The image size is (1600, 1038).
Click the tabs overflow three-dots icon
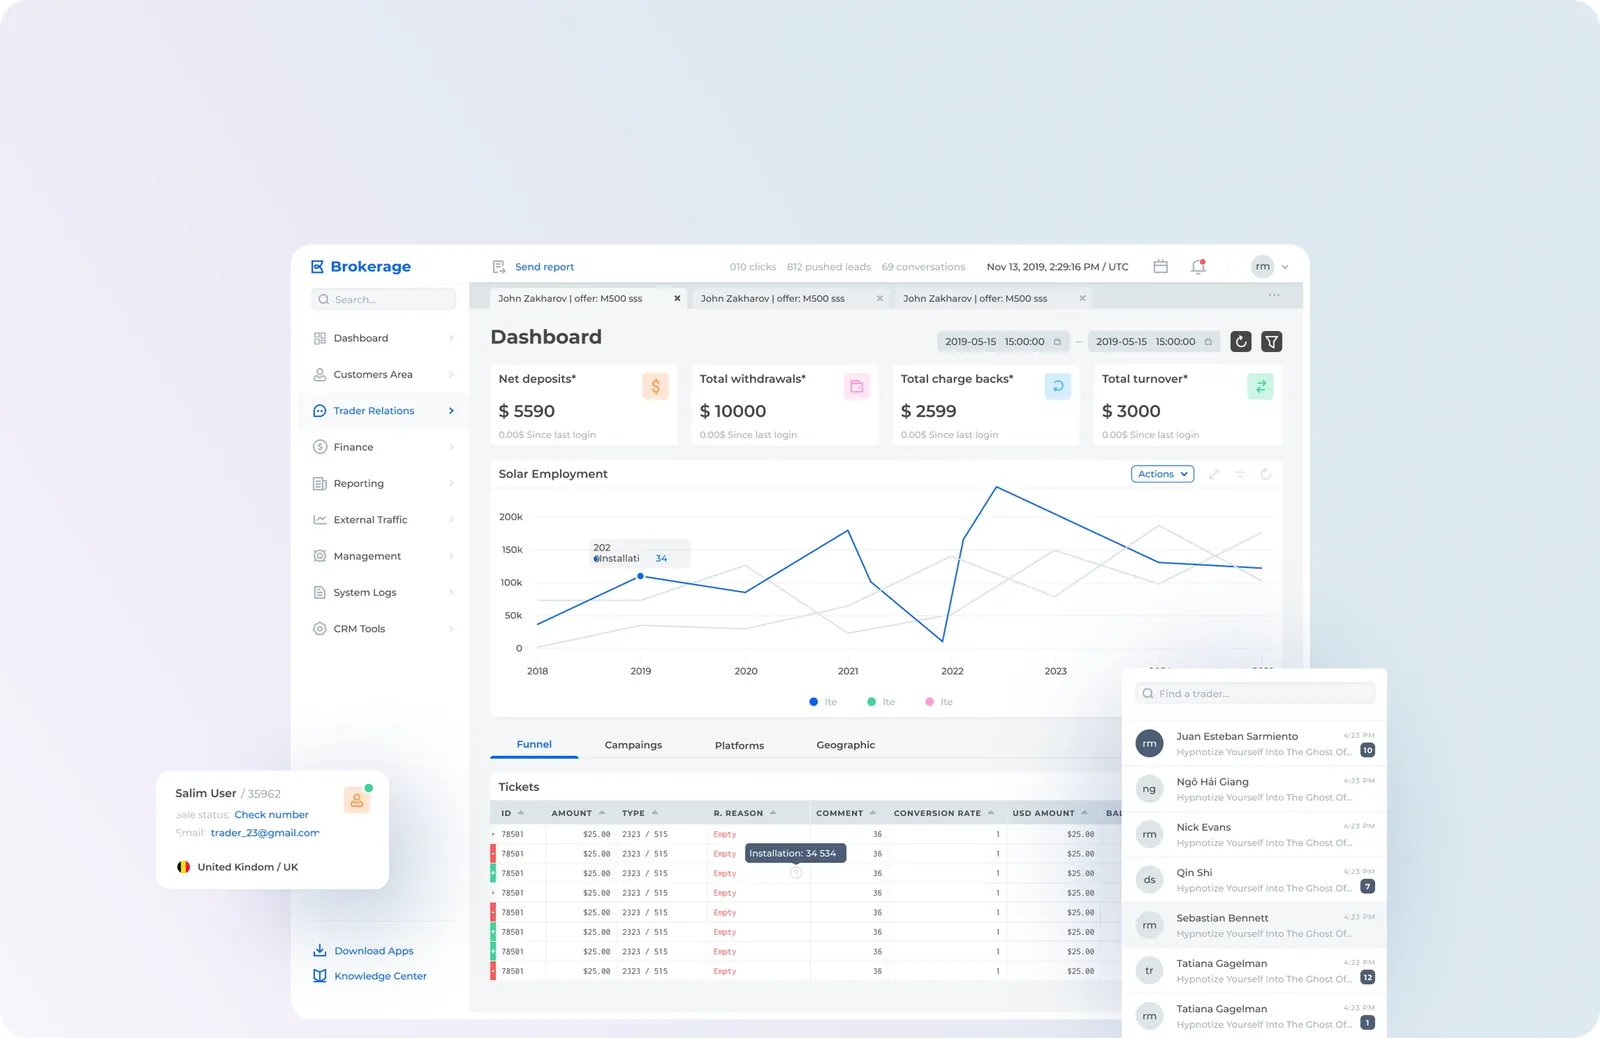click(1274, 295)
